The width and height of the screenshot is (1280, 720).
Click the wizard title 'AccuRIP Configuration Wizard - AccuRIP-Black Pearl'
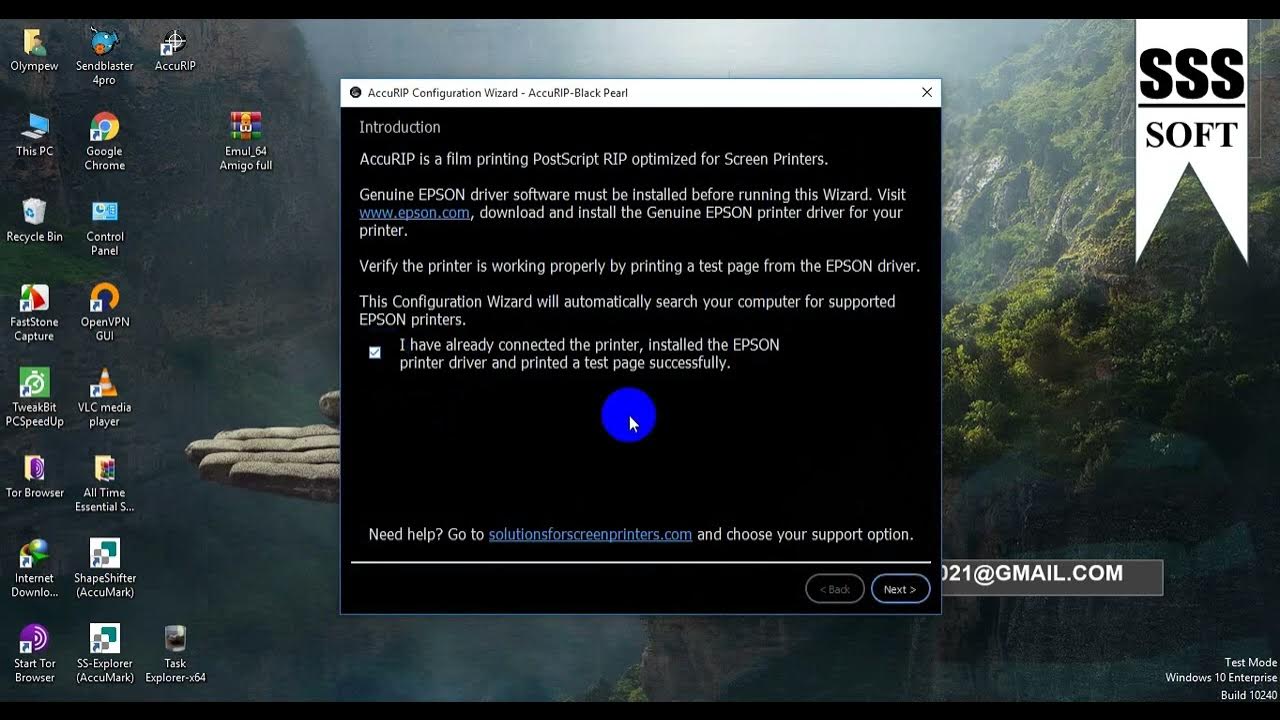(497, 93)
